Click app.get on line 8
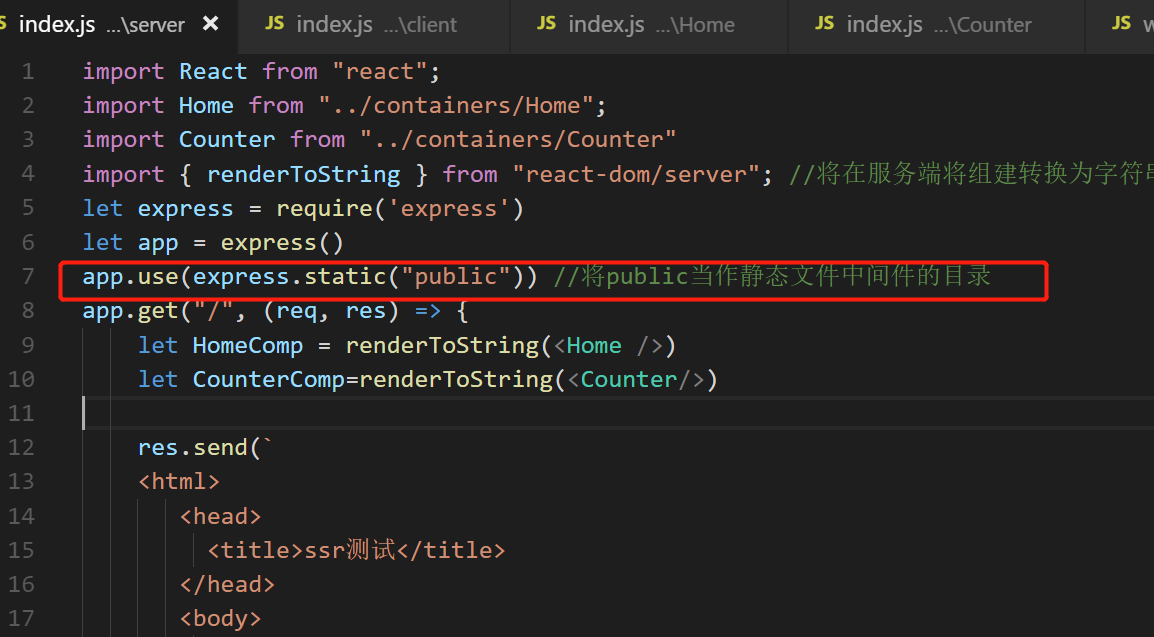This screenshot has width=1154, height=637. pos(130,311)
